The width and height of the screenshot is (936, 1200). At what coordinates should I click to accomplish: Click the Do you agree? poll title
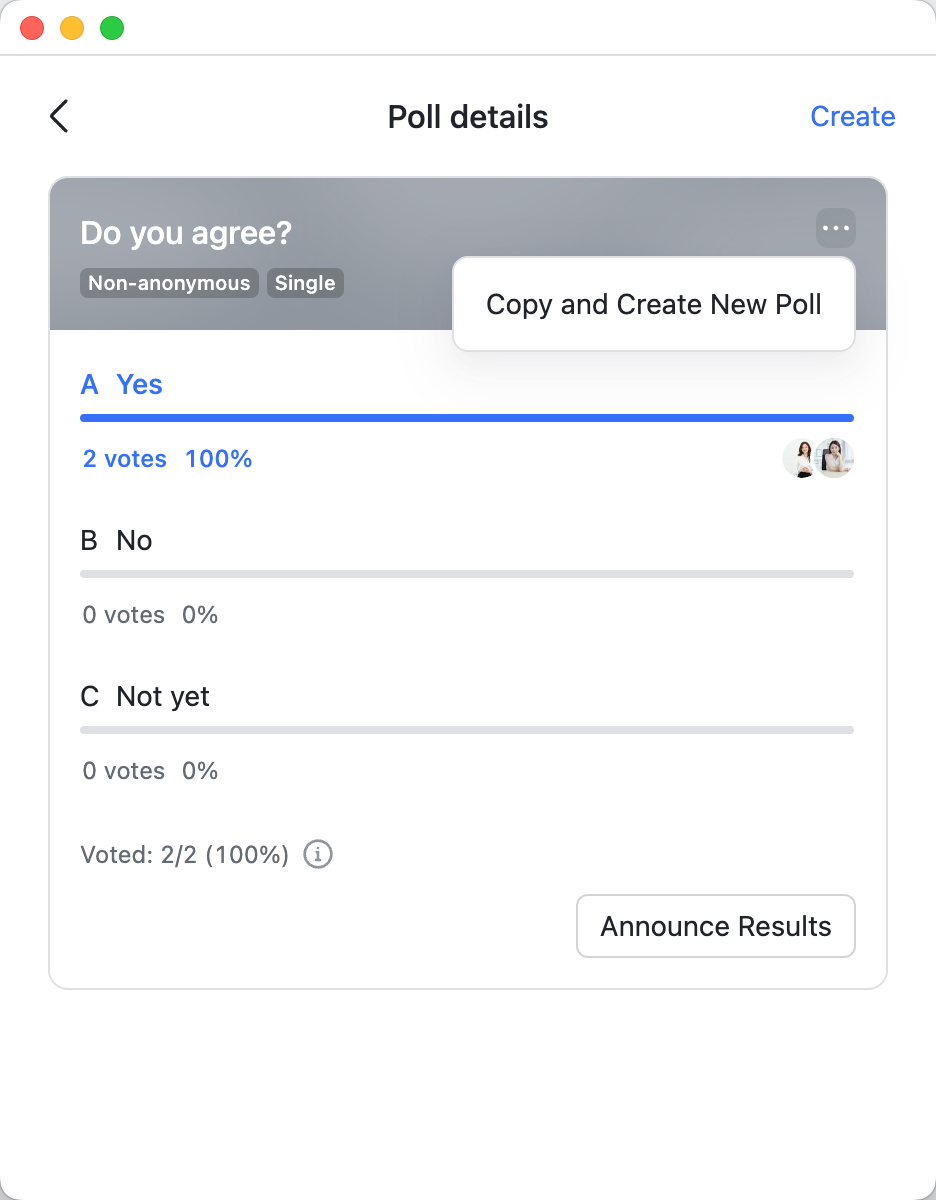(186, 234)
